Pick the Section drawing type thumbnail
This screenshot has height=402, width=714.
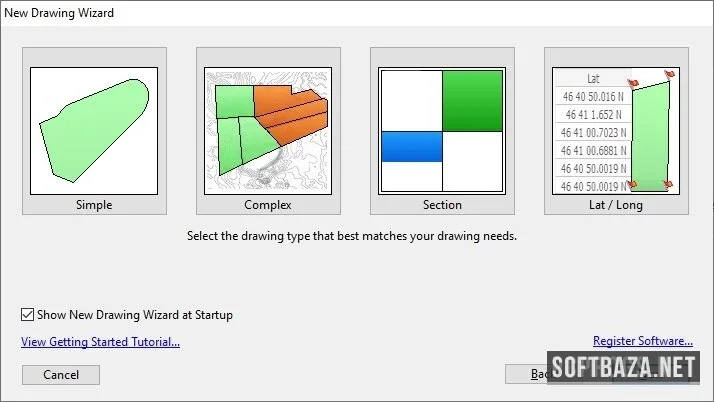pyautogui.click(x=442, y=131)
